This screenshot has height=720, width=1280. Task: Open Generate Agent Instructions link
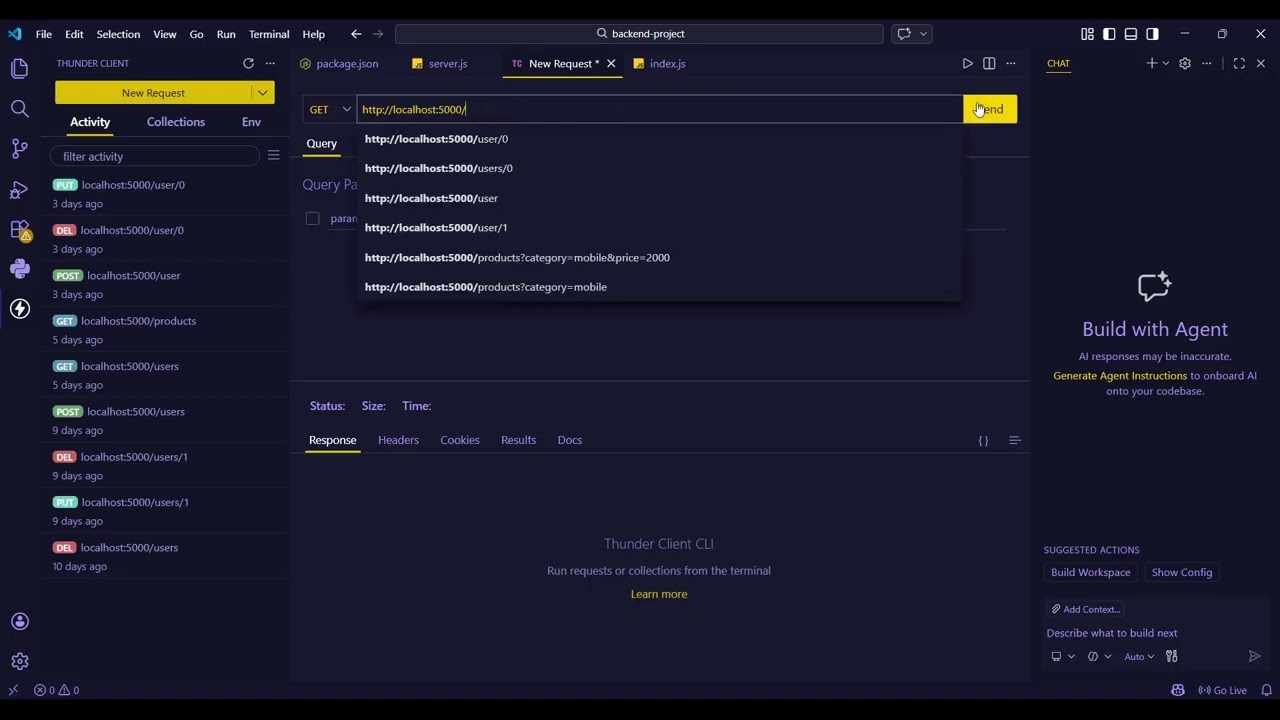[1120, 376]
